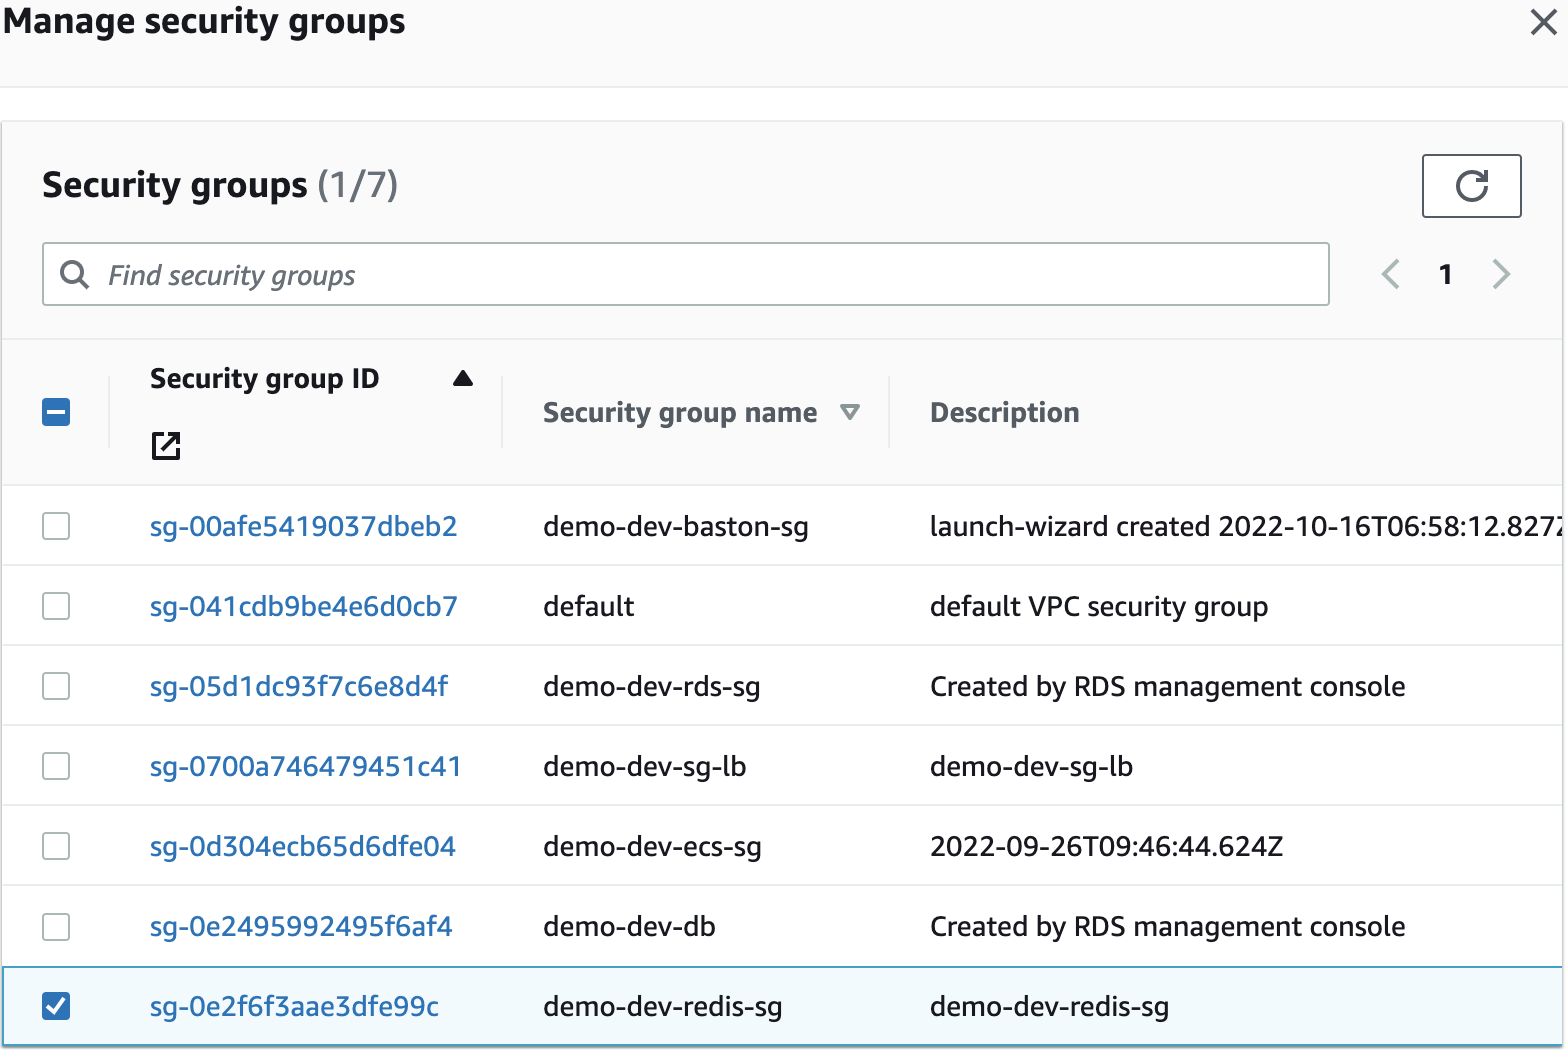
Task: Check the demo-dev-db row checkbox
Action: (56, 927)
